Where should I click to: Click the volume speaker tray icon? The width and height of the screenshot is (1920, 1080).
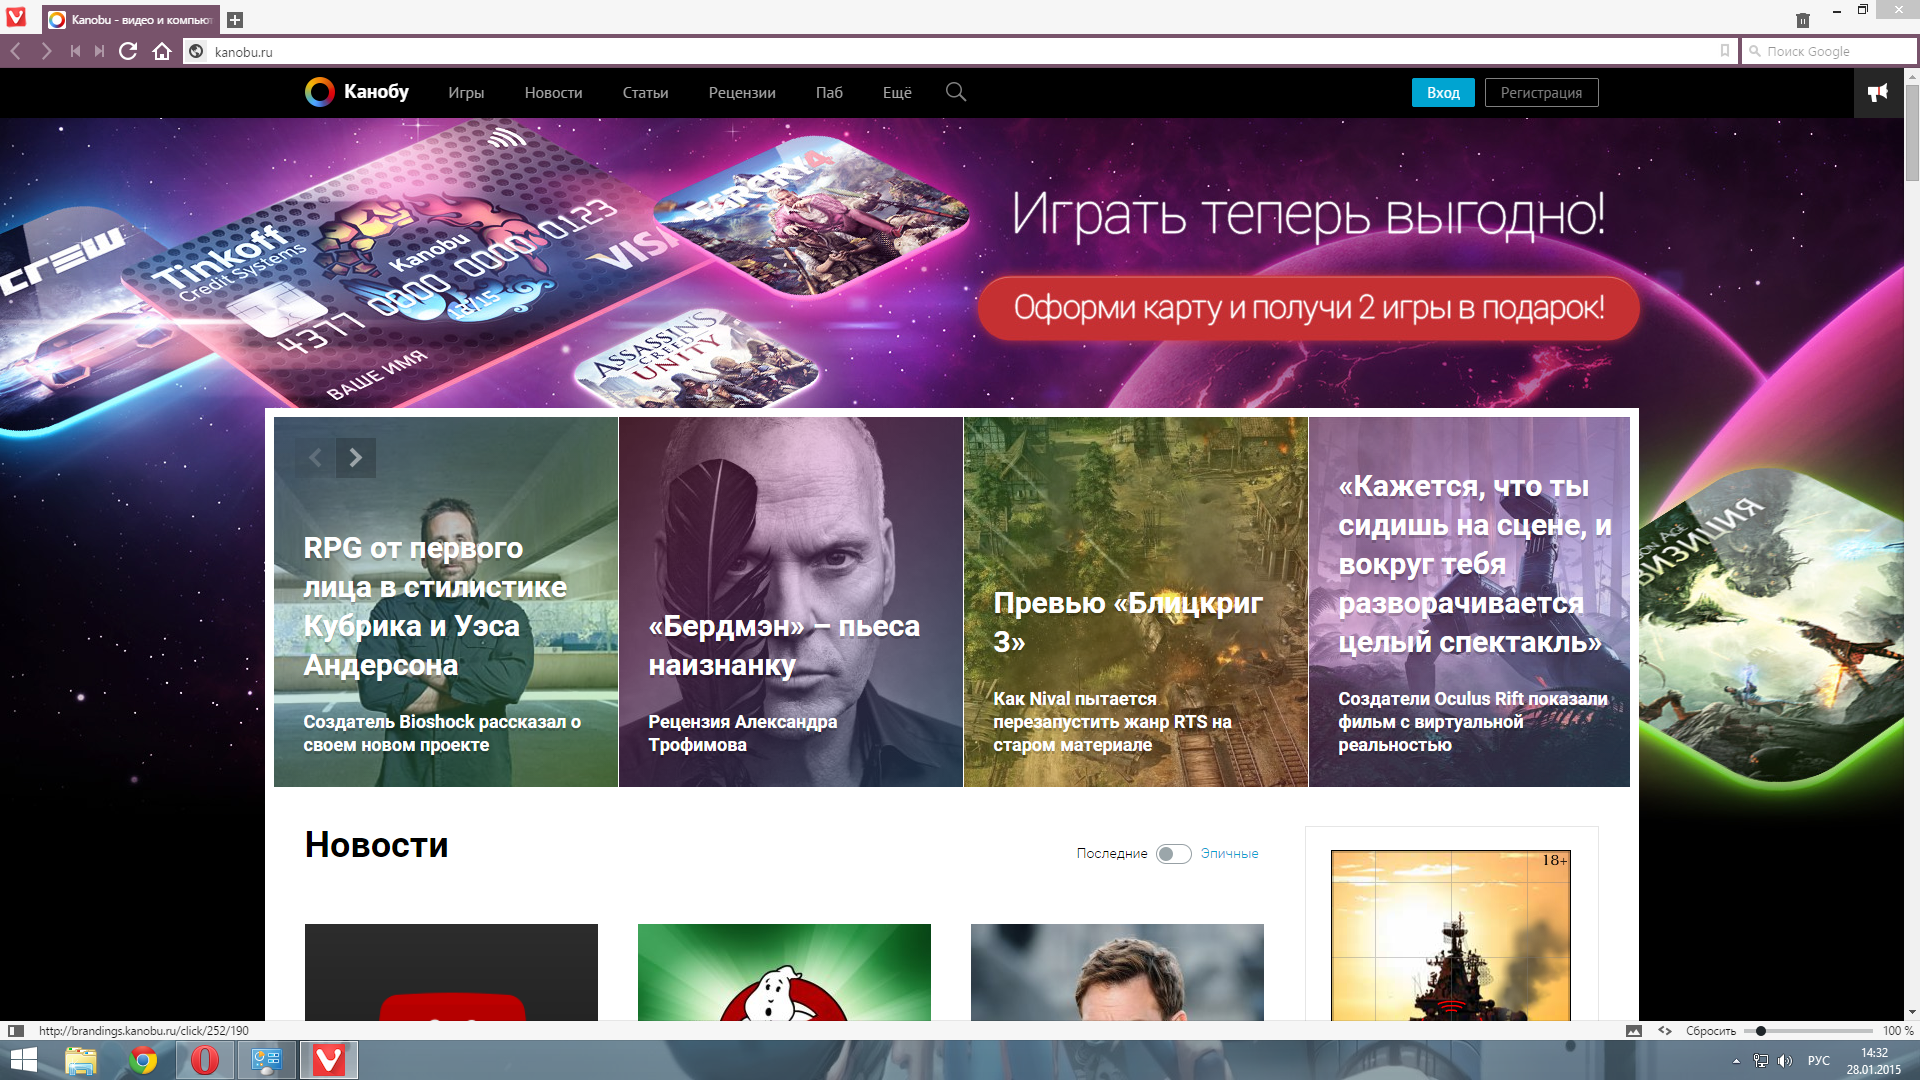[x=1785, y=1061]
